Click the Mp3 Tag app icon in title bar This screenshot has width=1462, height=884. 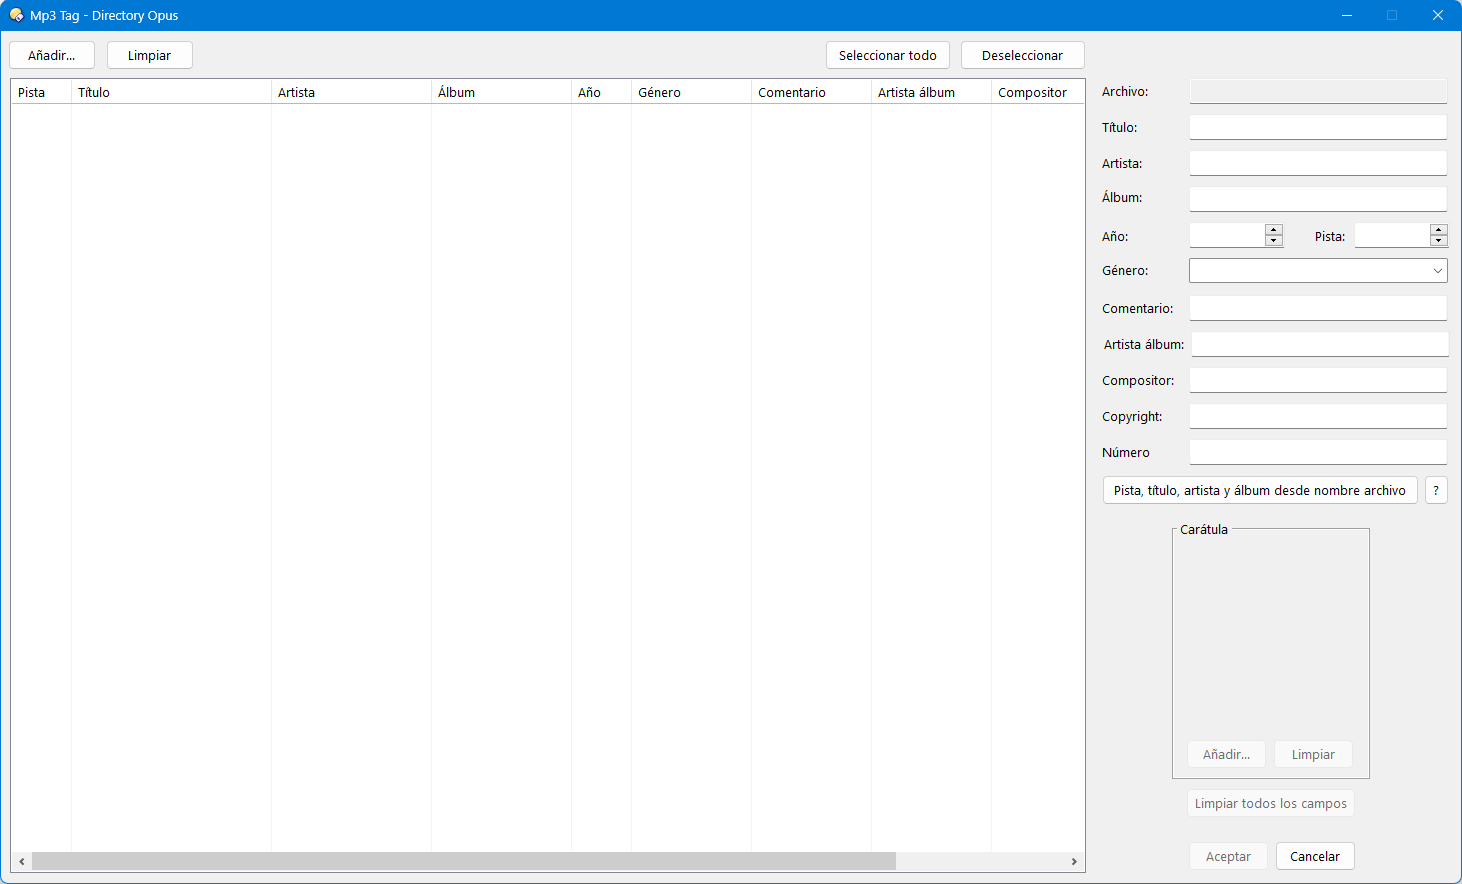pos(16,15)
